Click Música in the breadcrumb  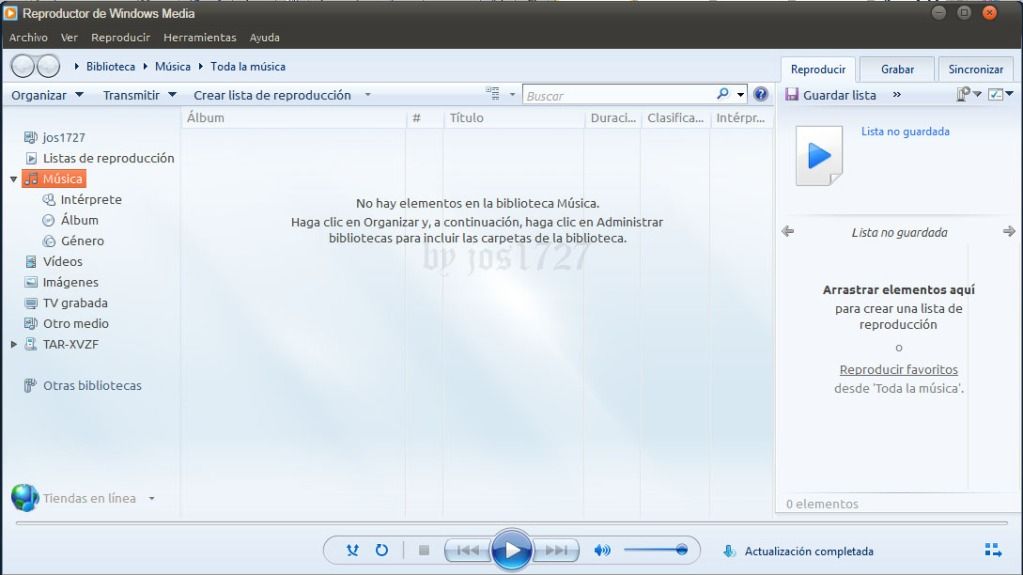pyautogui.click(x=172, y=67)
